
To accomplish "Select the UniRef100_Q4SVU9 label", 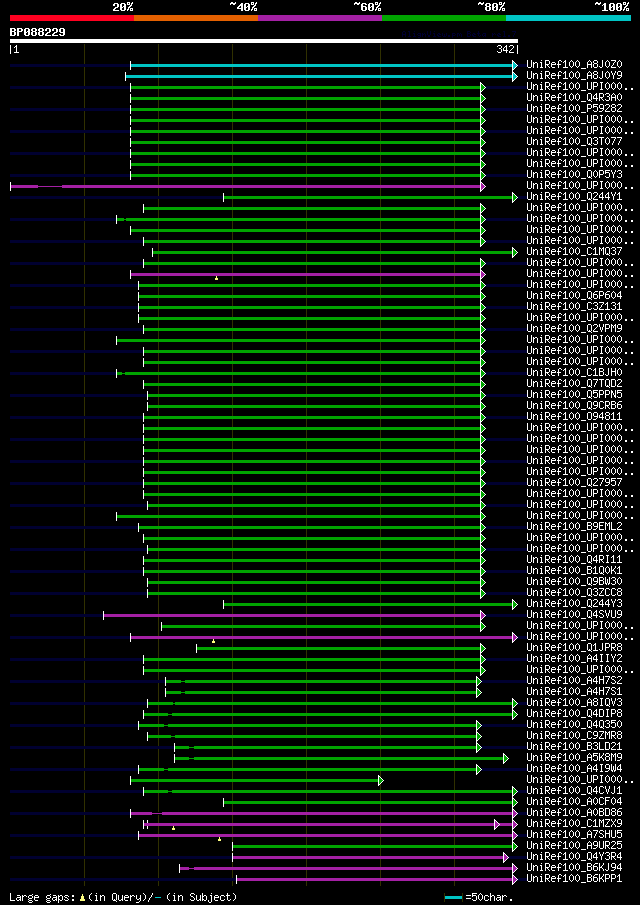I will (574, 615).
